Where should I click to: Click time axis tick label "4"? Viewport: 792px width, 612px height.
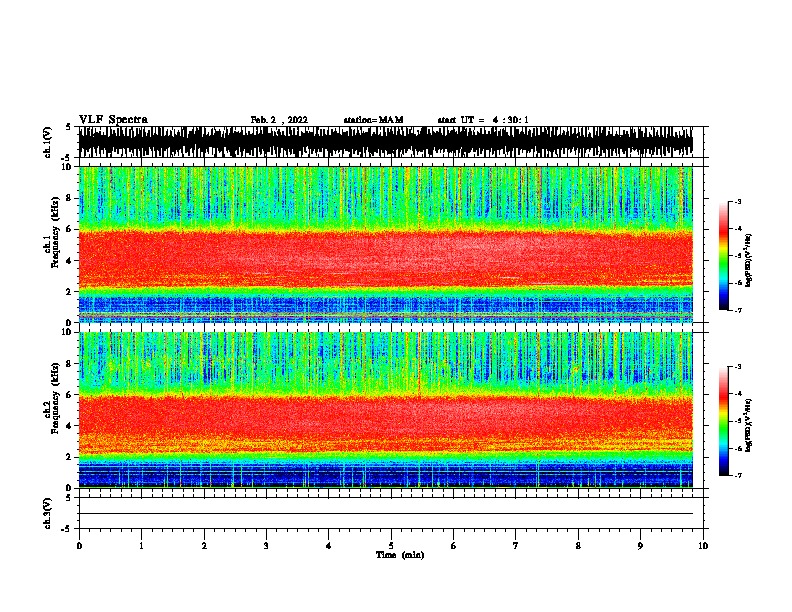329,546
